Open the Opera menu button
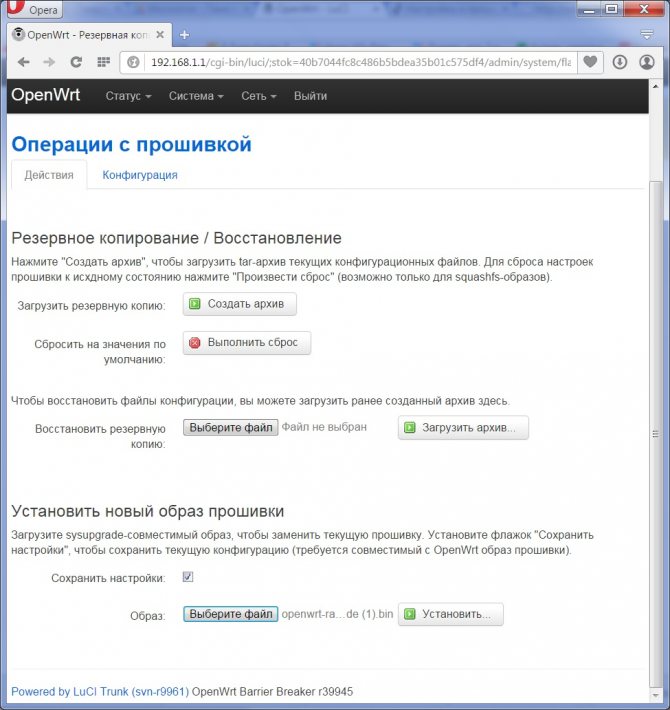This screenshot has height=710, width=670. 34,9
